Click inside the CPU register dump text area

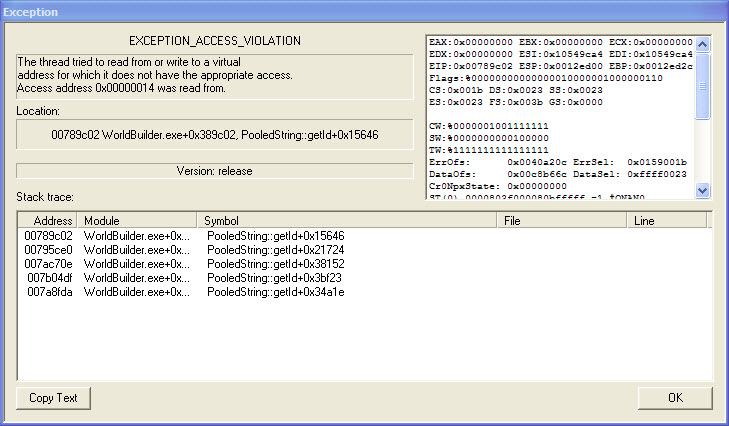pos(560,118)
